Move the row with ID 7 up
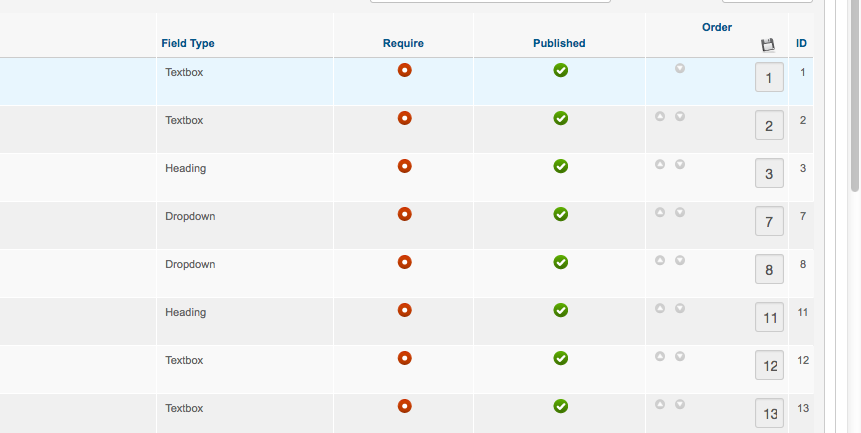 click(x=660, y=213)
